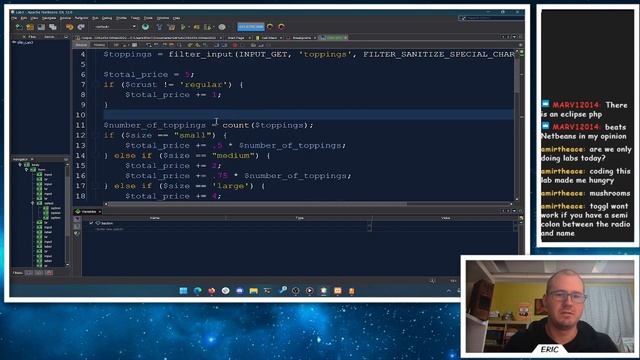Open the Source menu
This screenshot has width=640, height=360.
(65, 18)
